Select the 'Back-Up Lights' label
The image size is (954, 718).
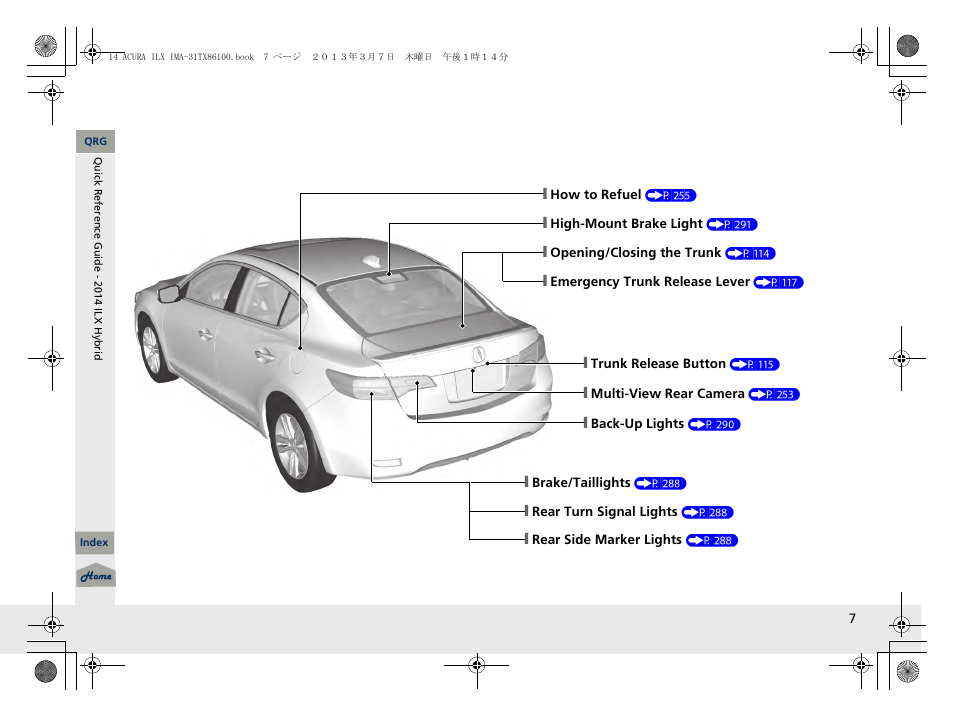tap(637, 423)
